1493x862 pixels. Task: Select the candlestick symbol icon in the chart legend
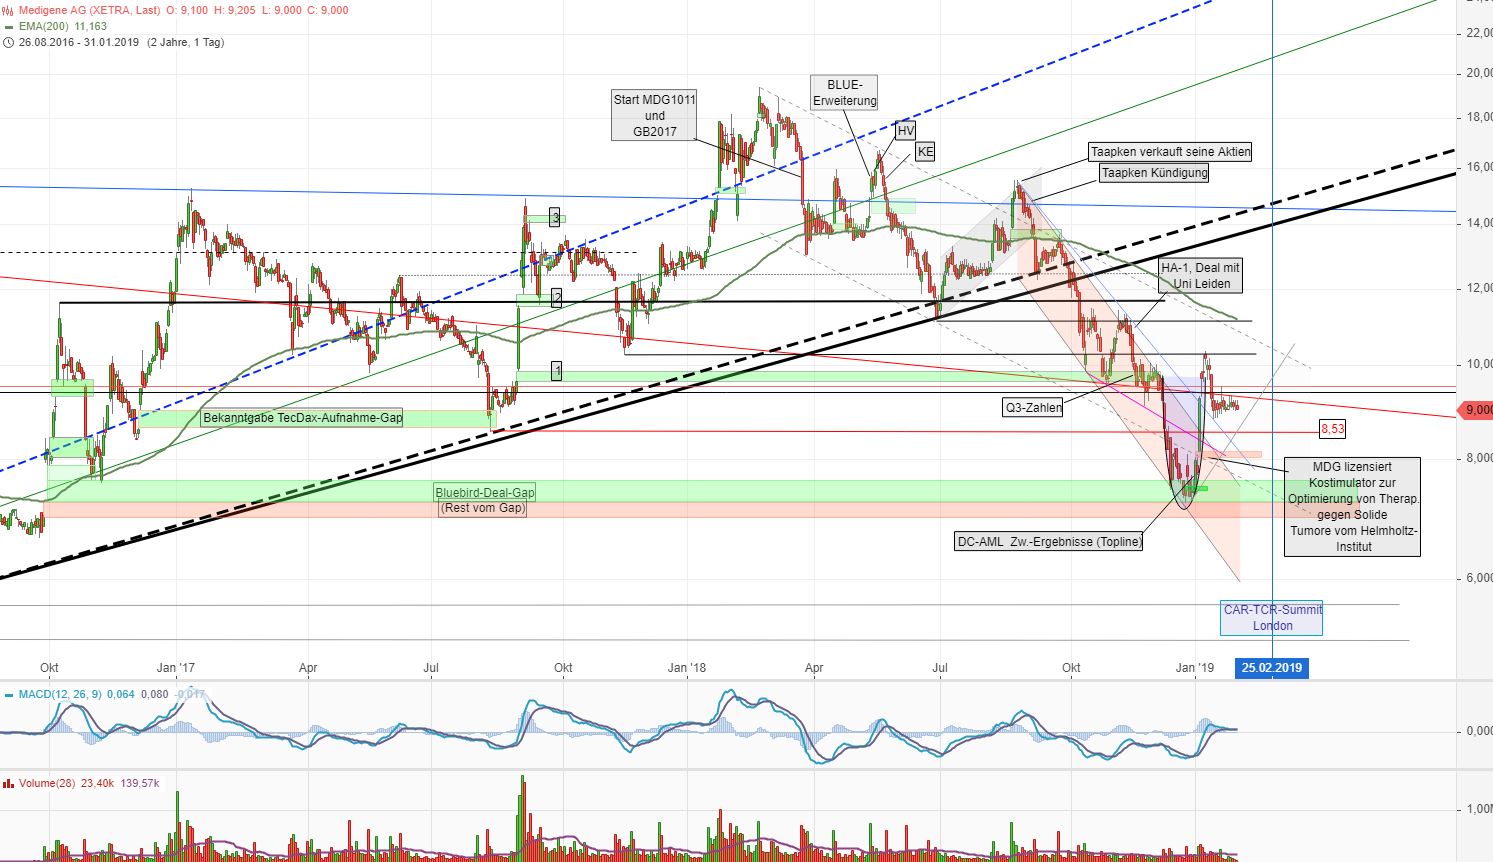tap(7, 9)
